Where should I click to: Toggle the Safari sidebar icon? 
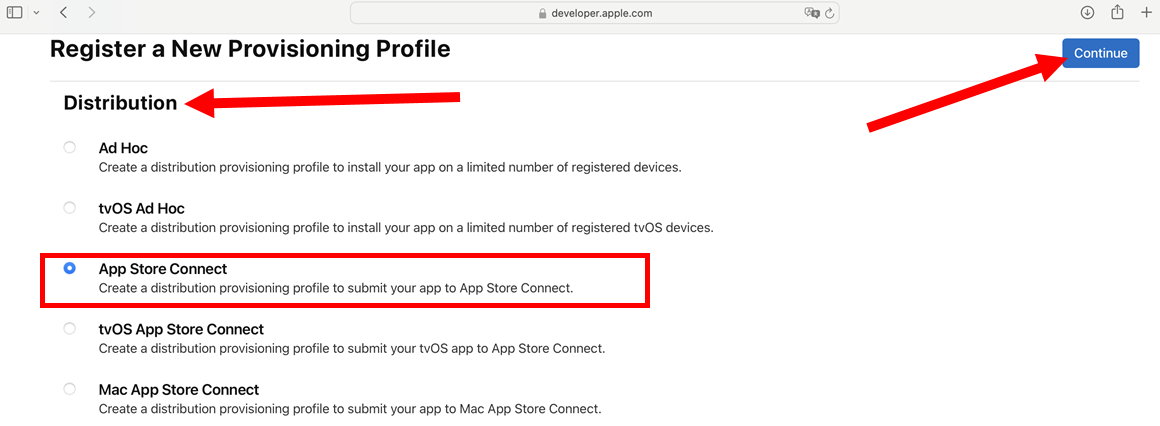pyautogui.click(x=15, y=13)
